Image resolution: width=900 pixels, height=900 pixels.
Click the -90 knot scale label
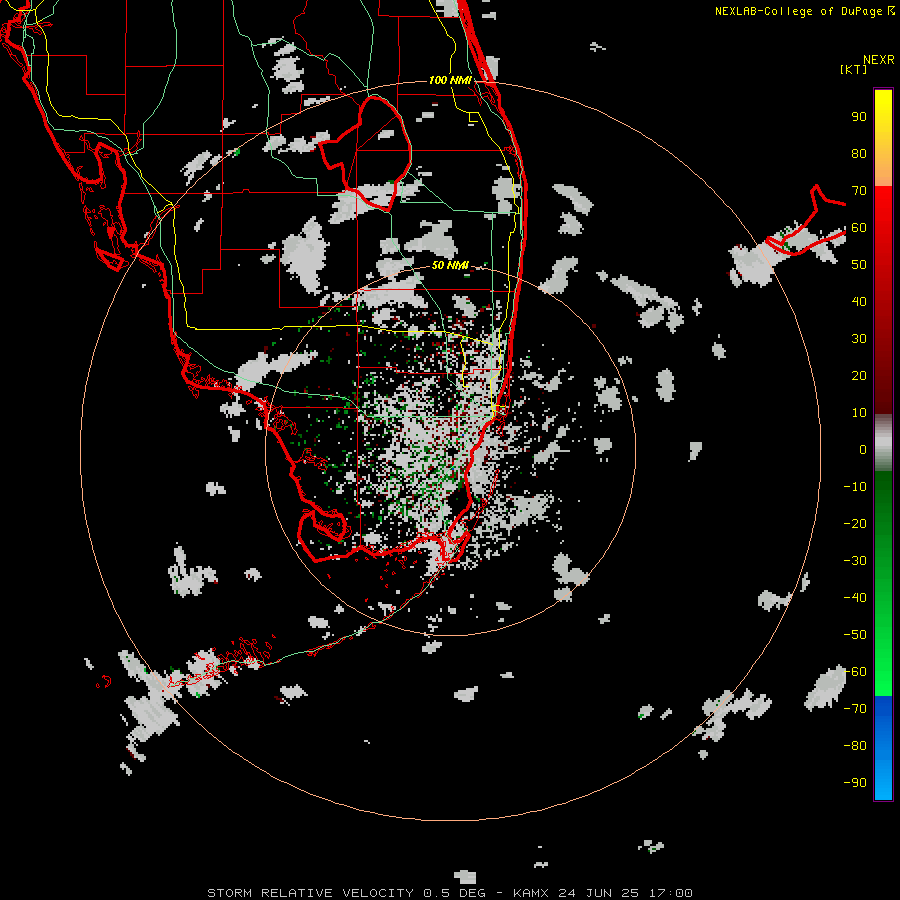(x=855, y=783)
